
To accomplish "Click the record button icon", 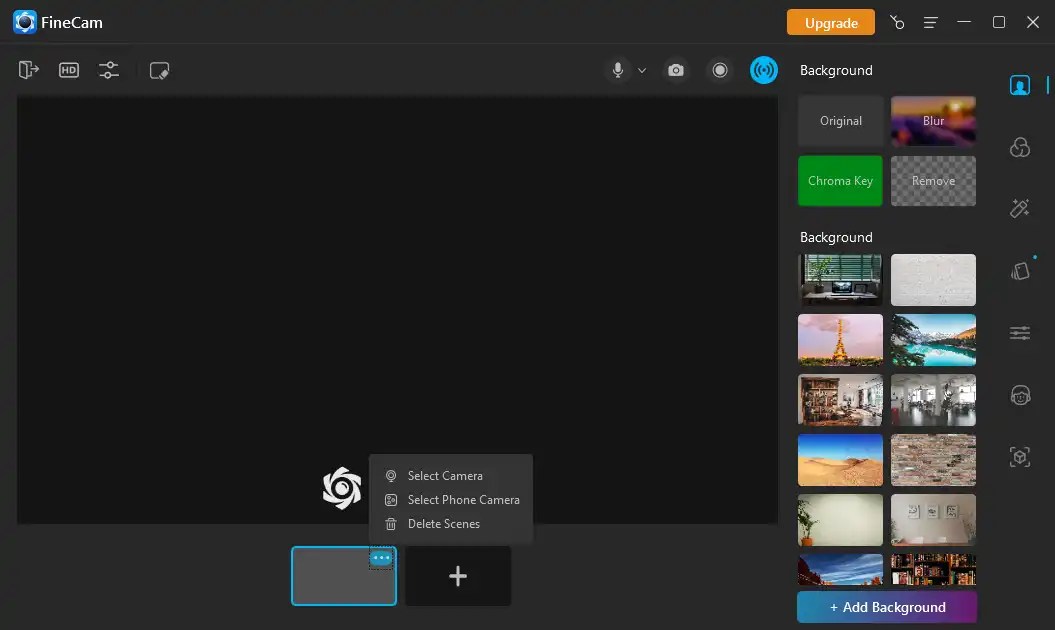I will [720, 70].
